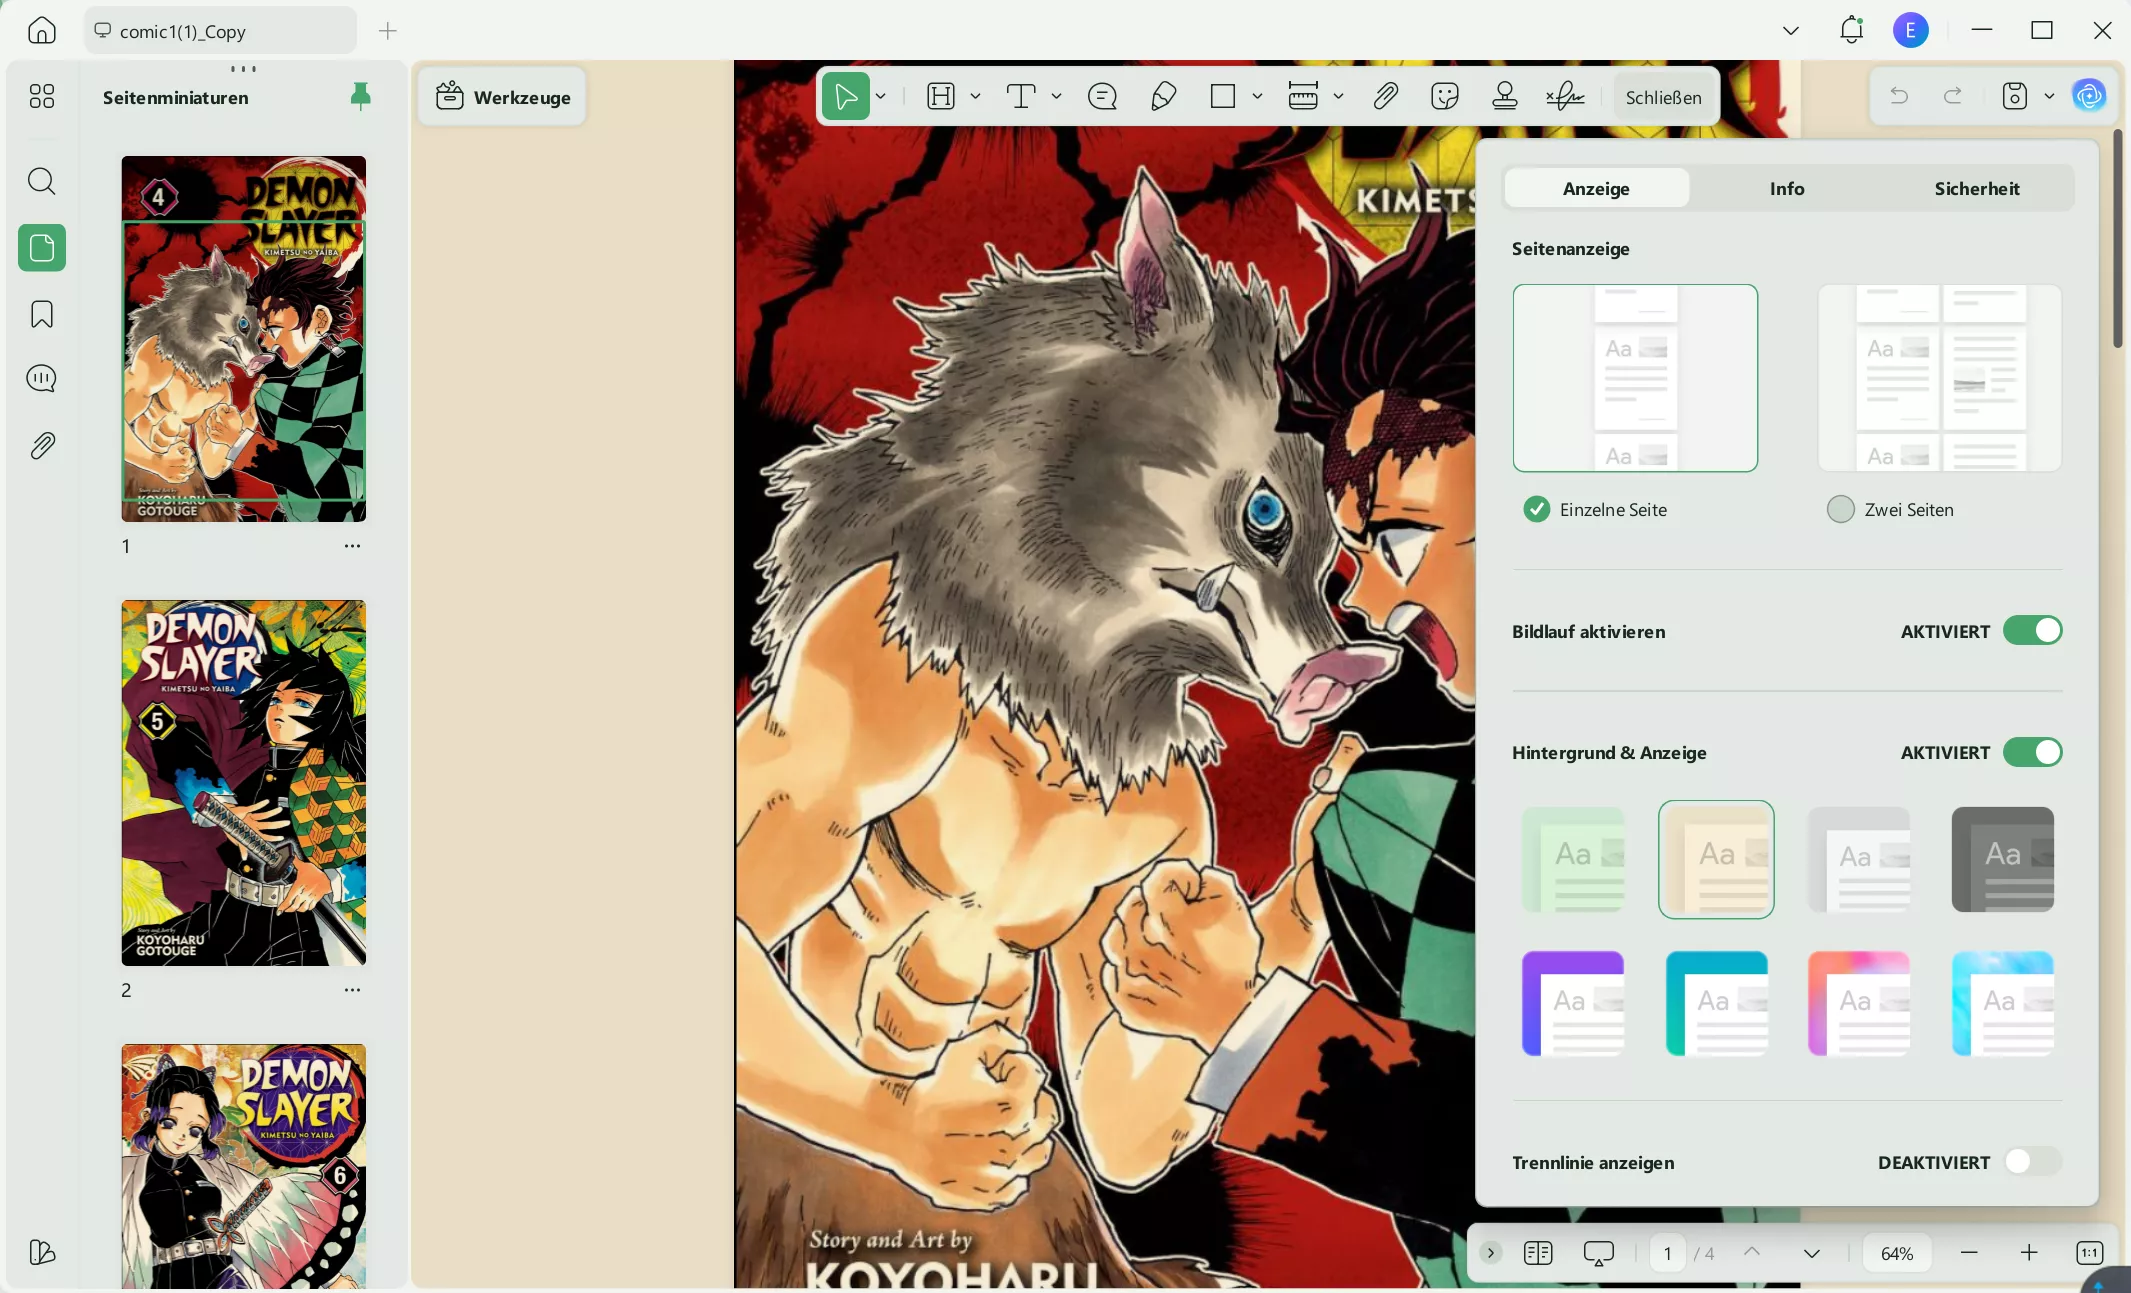2131x1293 pixels.
Task: Start slideshow presentation mode
Action: (1599, 1253)
